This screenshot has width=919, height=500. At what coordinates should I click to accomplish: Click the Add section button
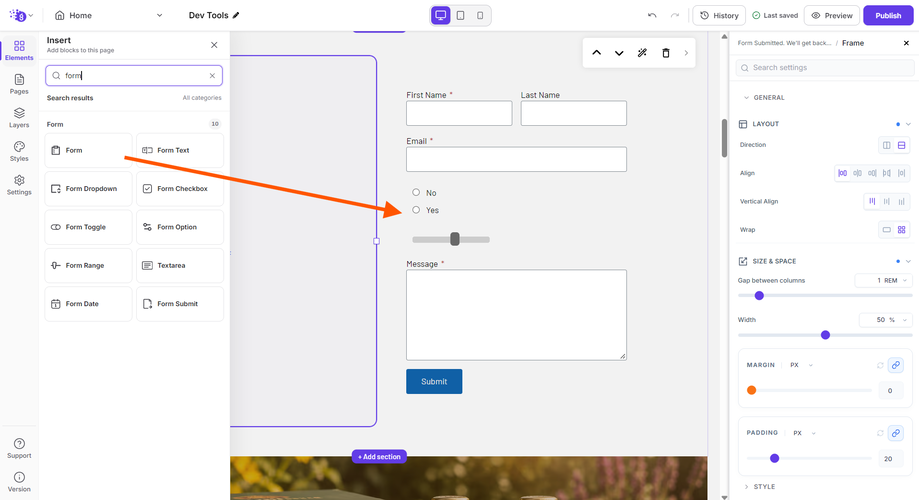379,457
